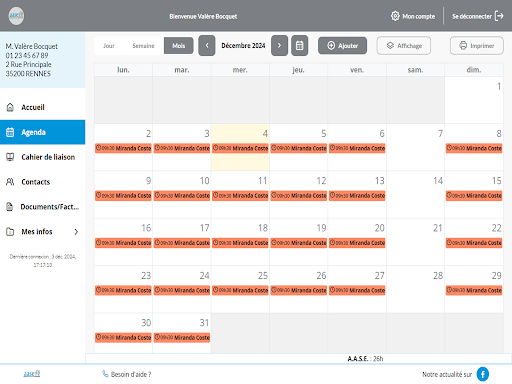Click the Bienvenue Valère Bocquet header text

click(x=203, y=16)
